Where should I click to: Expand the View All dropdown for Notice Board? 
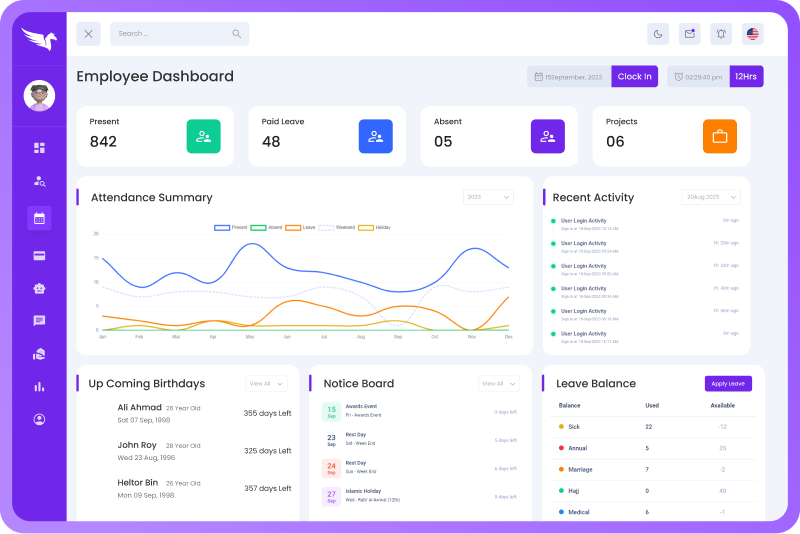click(x=498, y=383)
